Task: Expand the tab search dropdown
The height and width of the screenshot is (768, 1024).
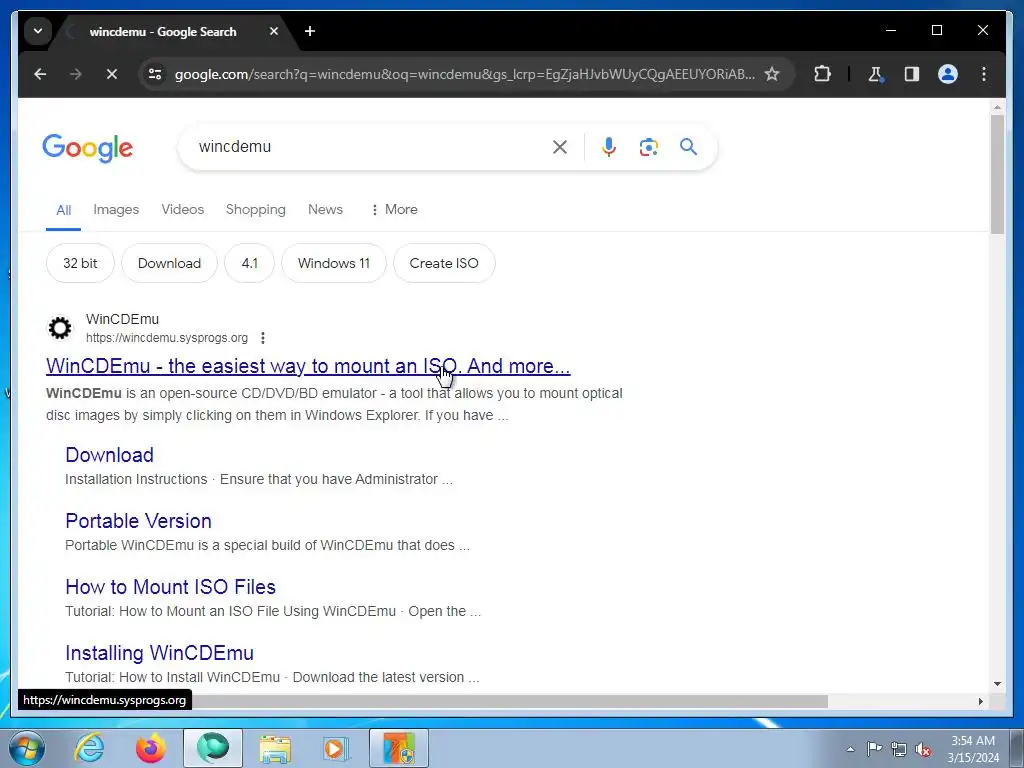Action: click(38, 31)
